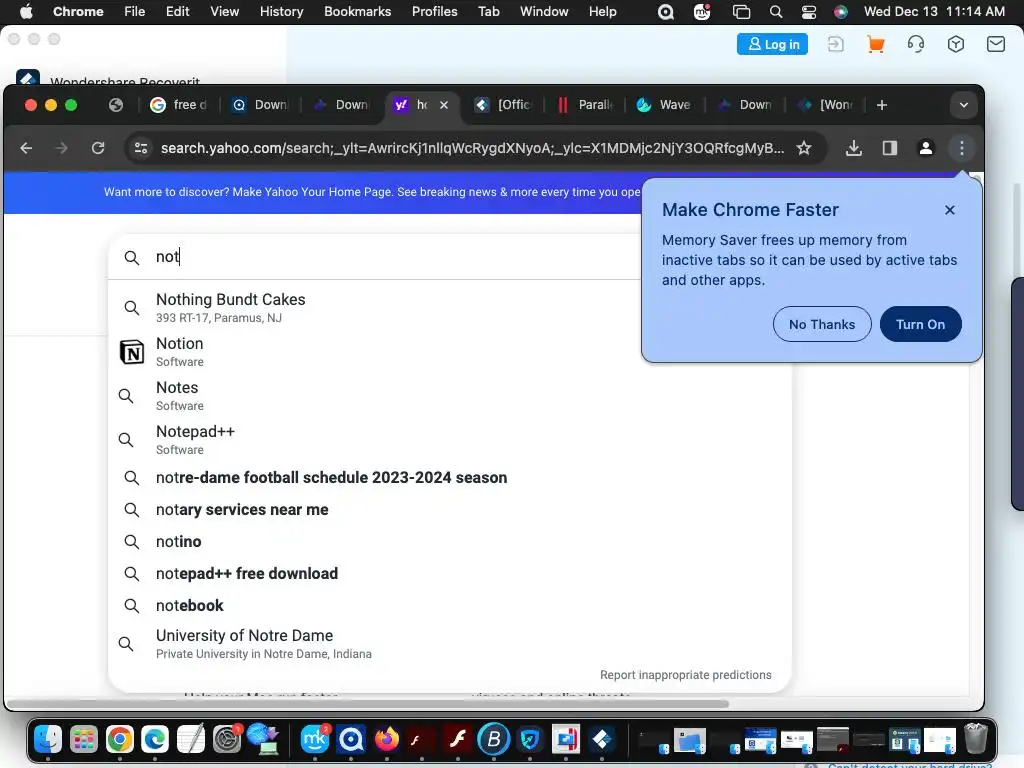Screen dimensions: 1024x768
Task: Click the horizontal scrollbar at page bottom
Action: point(368,704)
